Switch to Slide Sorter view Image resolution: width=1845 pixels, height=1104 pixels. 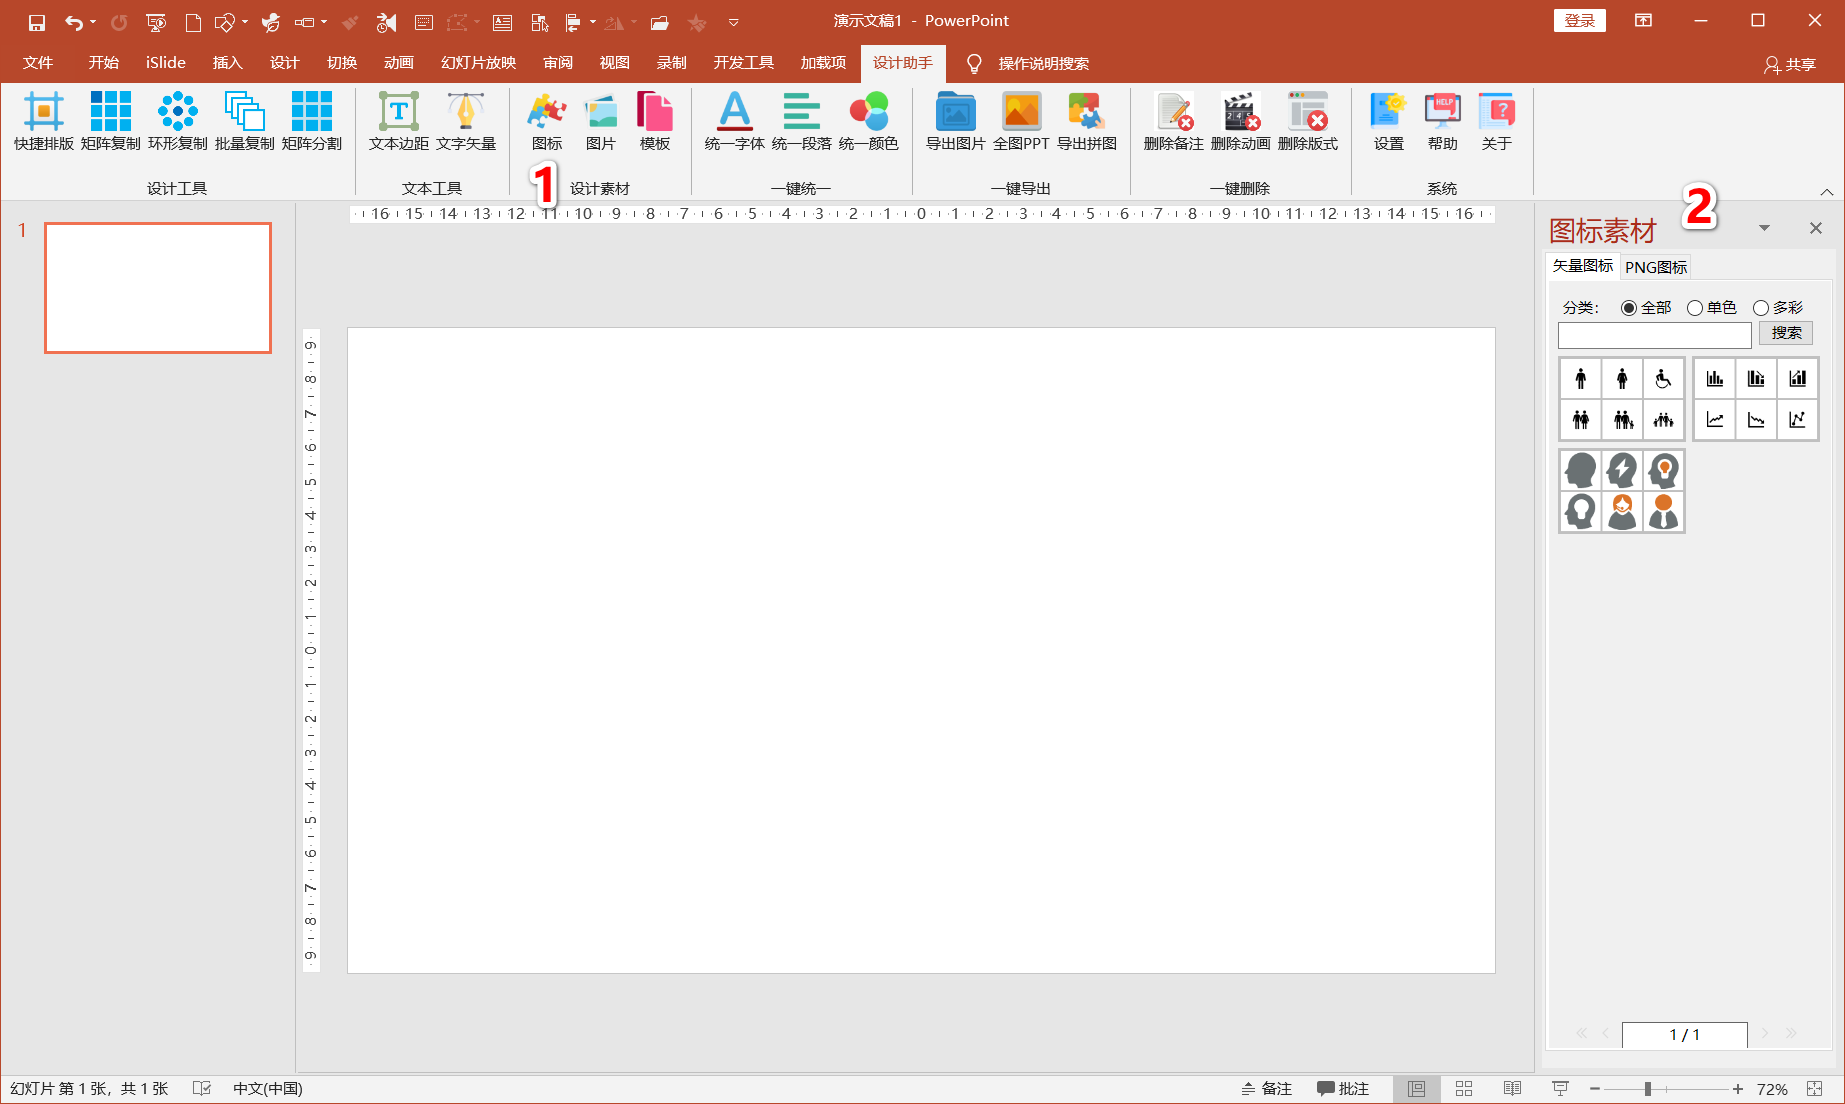point(1464,1089)
